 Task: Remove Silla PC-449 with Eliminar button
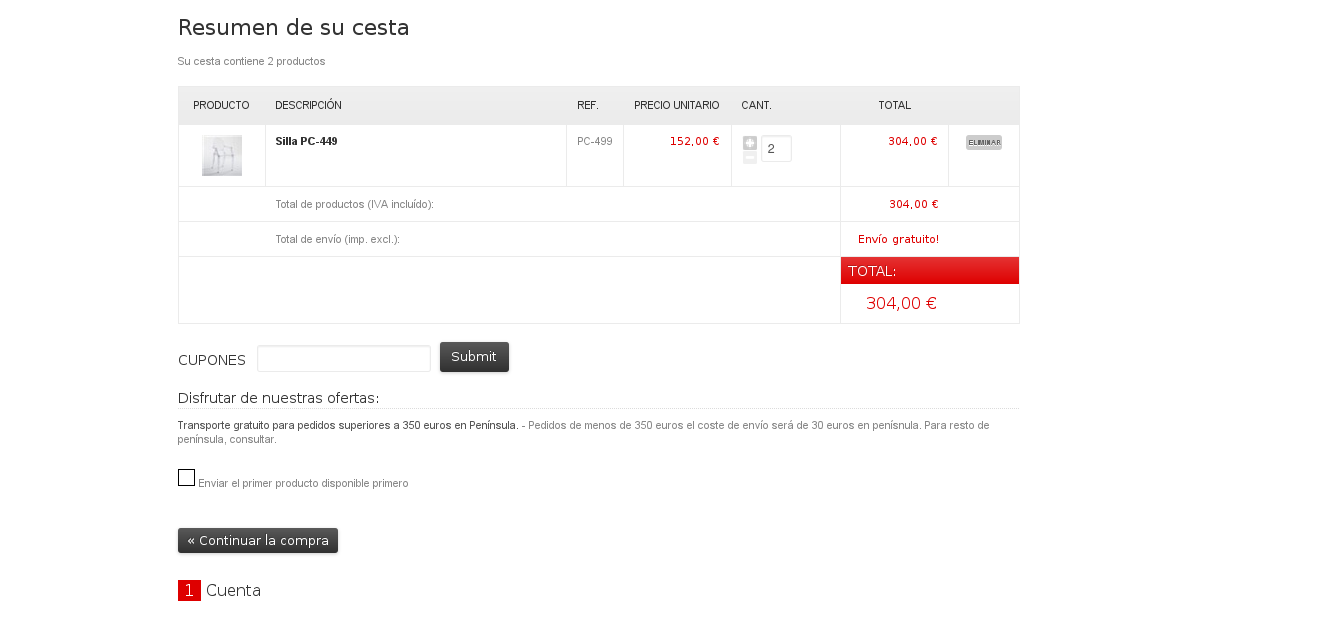(x=983, y=142)
